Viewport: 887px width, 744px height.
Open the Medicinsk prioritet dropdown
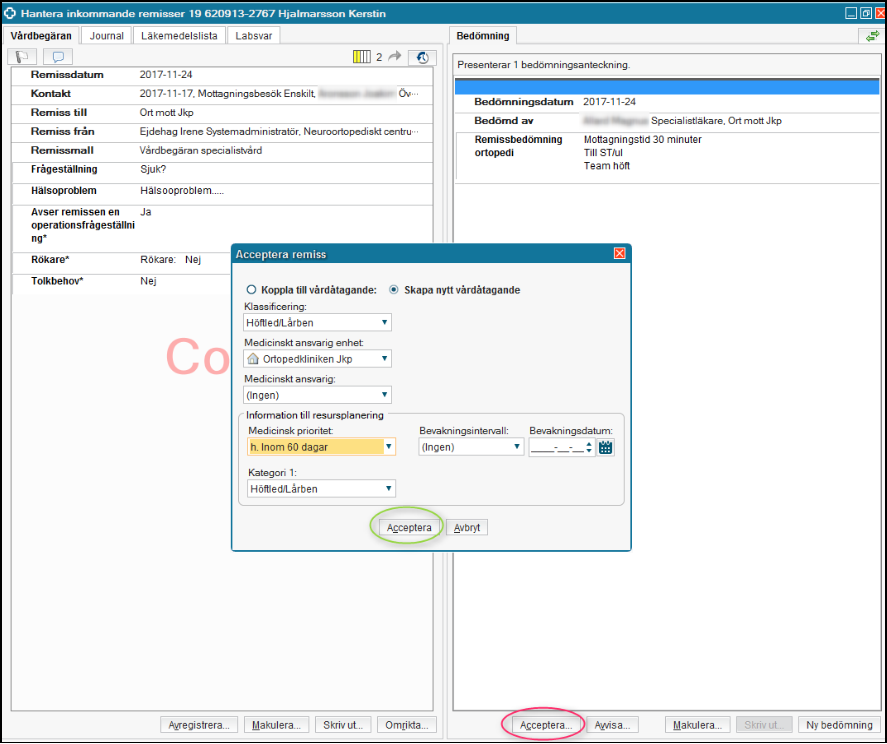click(x=389, y=447)
